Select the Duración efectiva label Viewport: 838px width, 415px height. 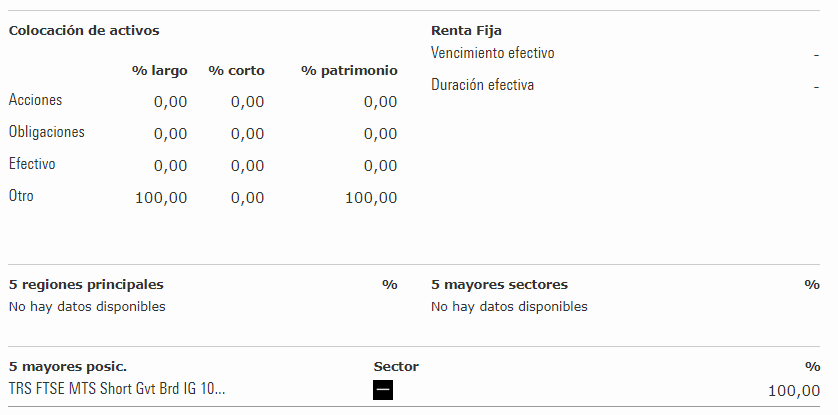(x=482, y=85)
